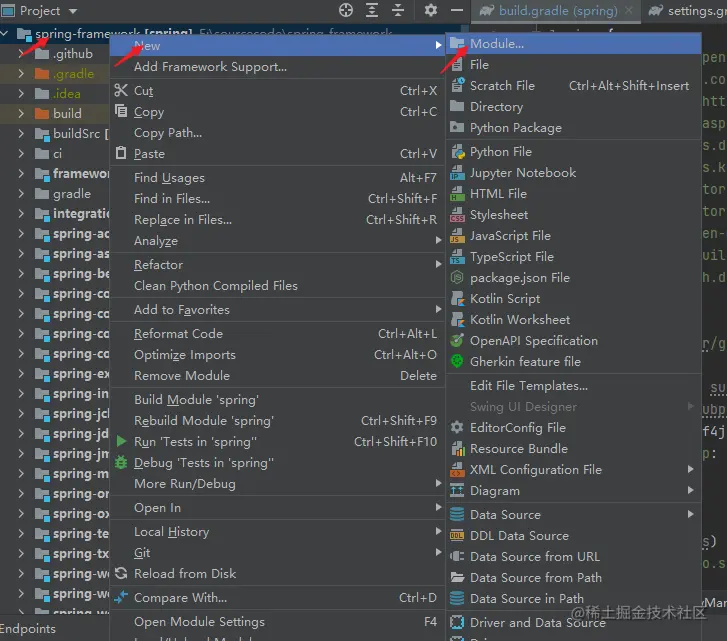This screenshot has width=727, height=641.
Task: Expand the gradle folder
Action: 21,193
